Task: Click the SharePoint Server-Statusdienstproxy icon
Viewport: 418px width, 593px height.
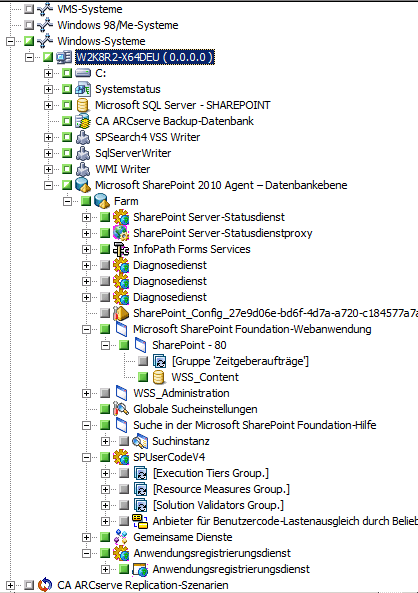Action: pyautogui.click(x=121, y=233)
